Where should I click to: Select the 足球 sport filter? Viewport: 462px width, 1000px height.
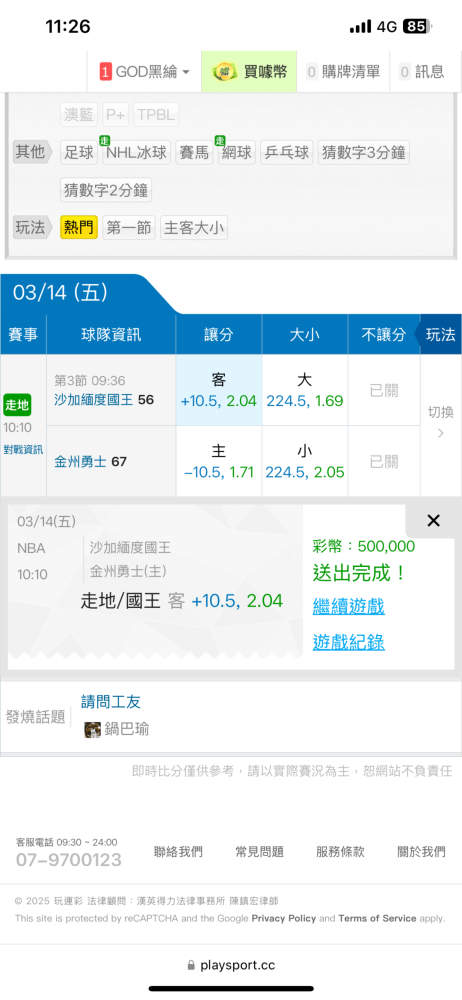(x=79, y=152)
